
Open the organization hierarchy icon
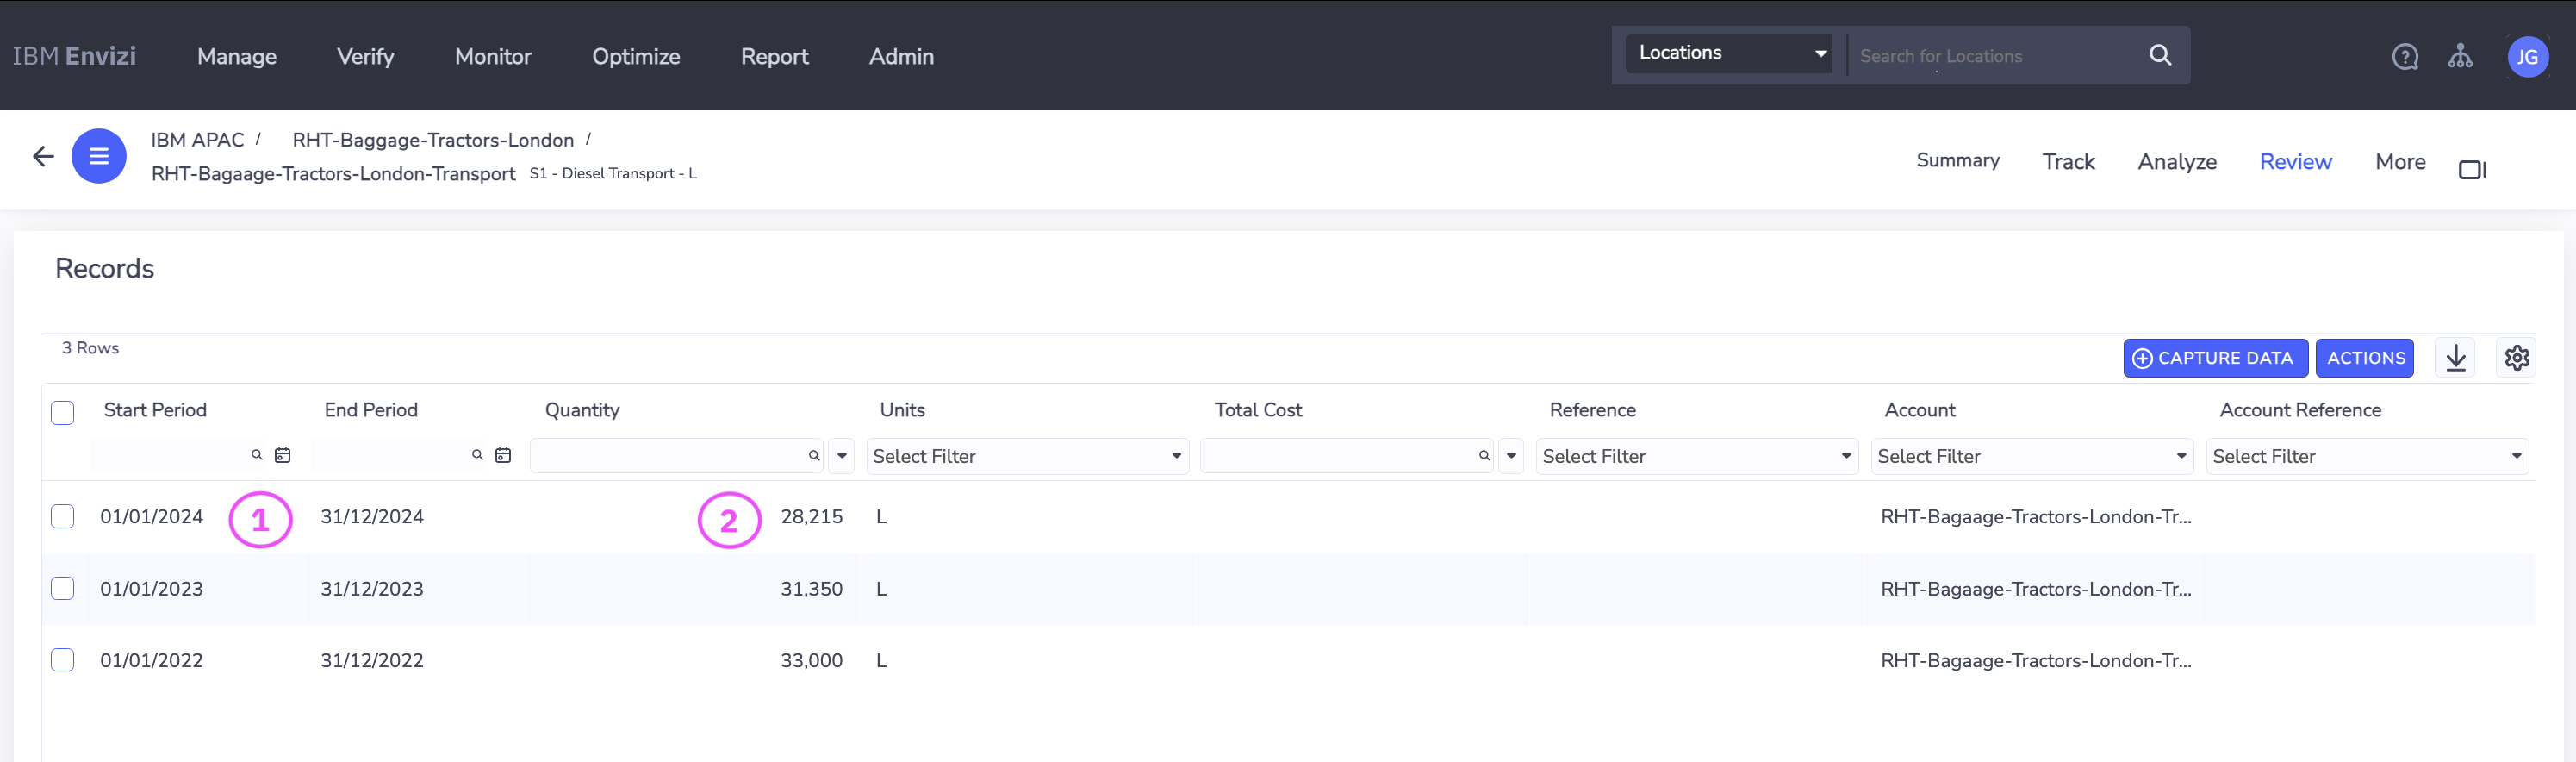2460,57
